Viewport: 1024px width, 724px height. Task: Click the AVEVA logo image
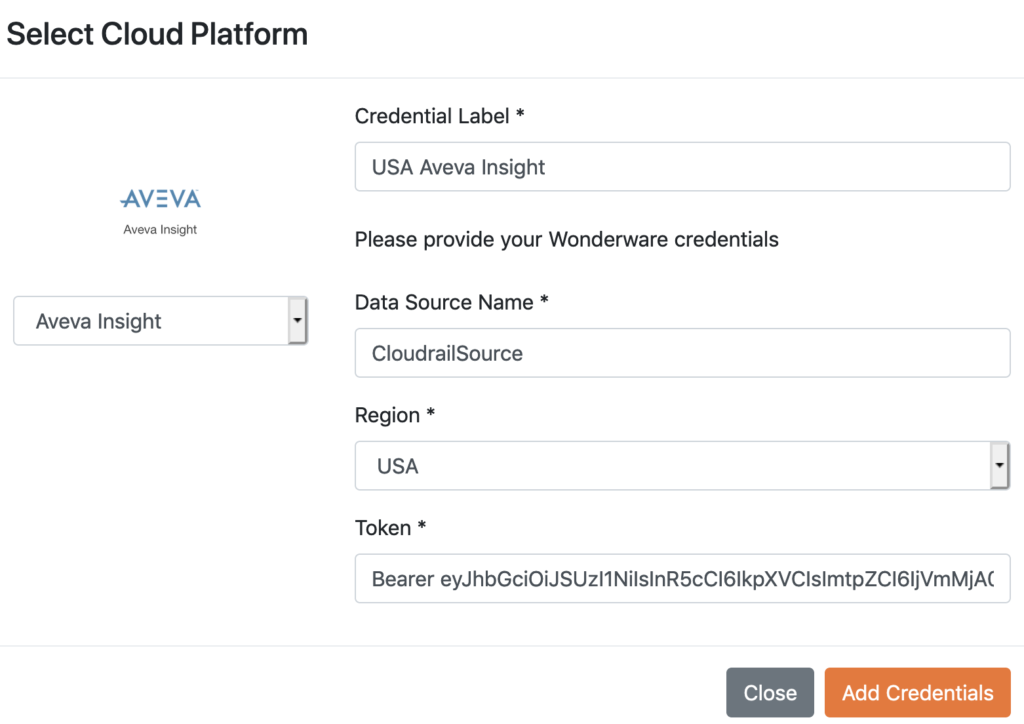(160, 198)
